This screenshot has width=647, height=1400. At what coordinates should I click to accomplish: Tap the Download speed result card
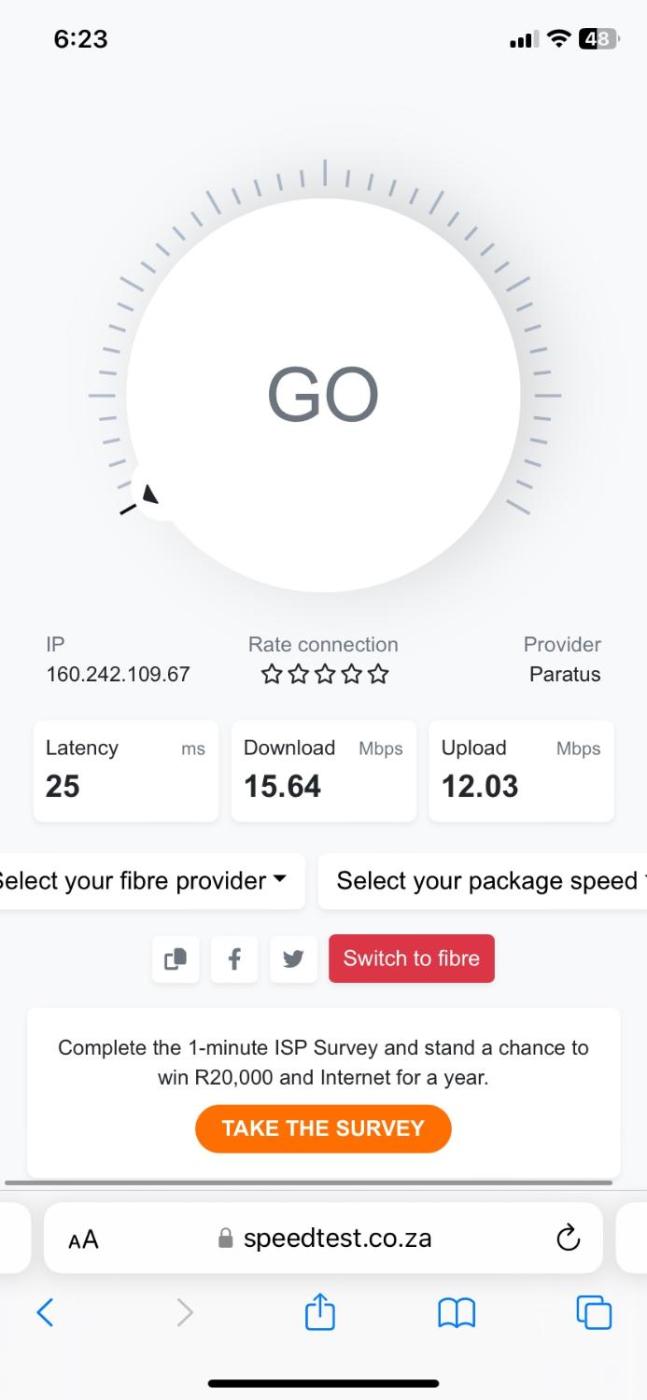323,771
